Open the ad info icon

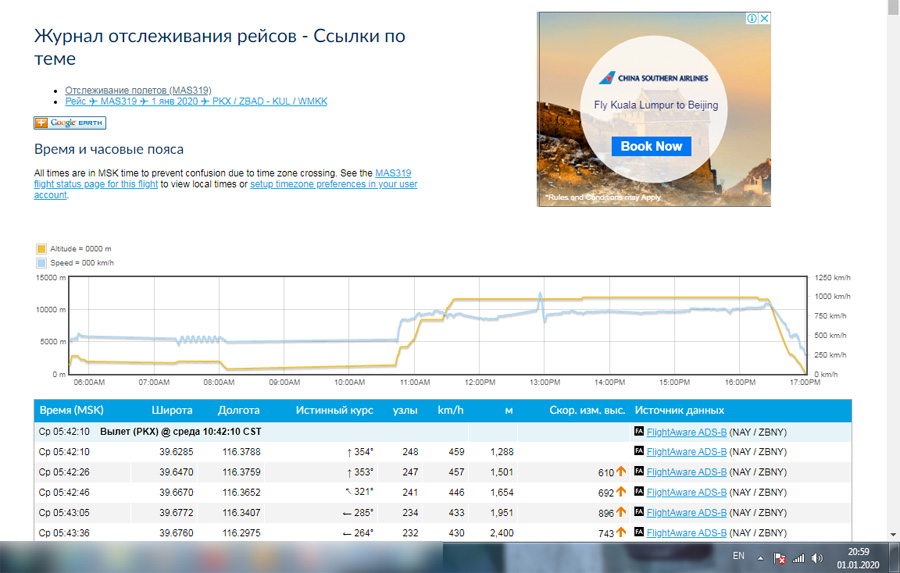pyautogui.click(x=752, y=18)
